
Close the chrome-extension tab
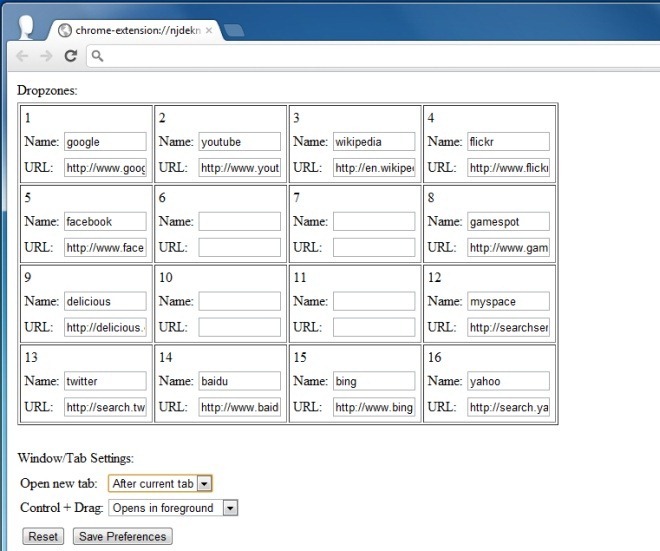[209, 30]
